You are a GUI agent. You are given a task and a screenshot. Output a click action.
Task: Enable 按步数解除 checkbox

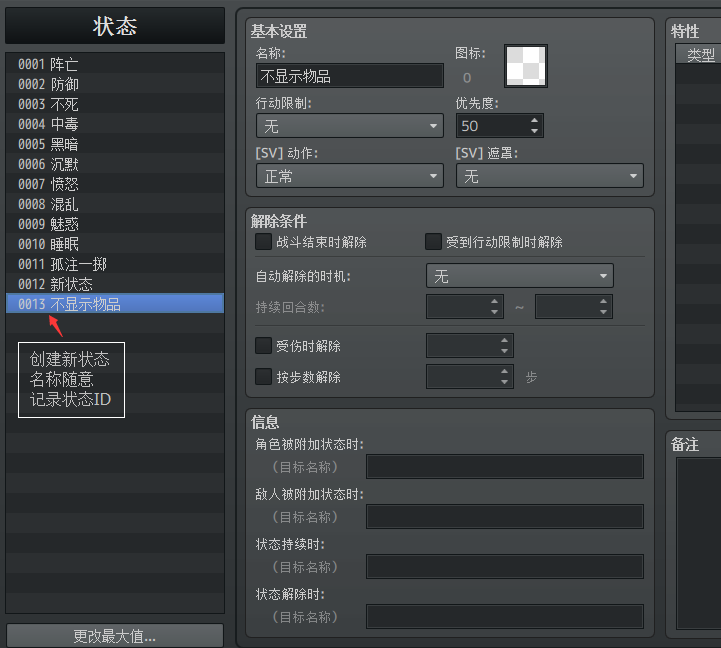pyautogui.click(x=263, y=376)
